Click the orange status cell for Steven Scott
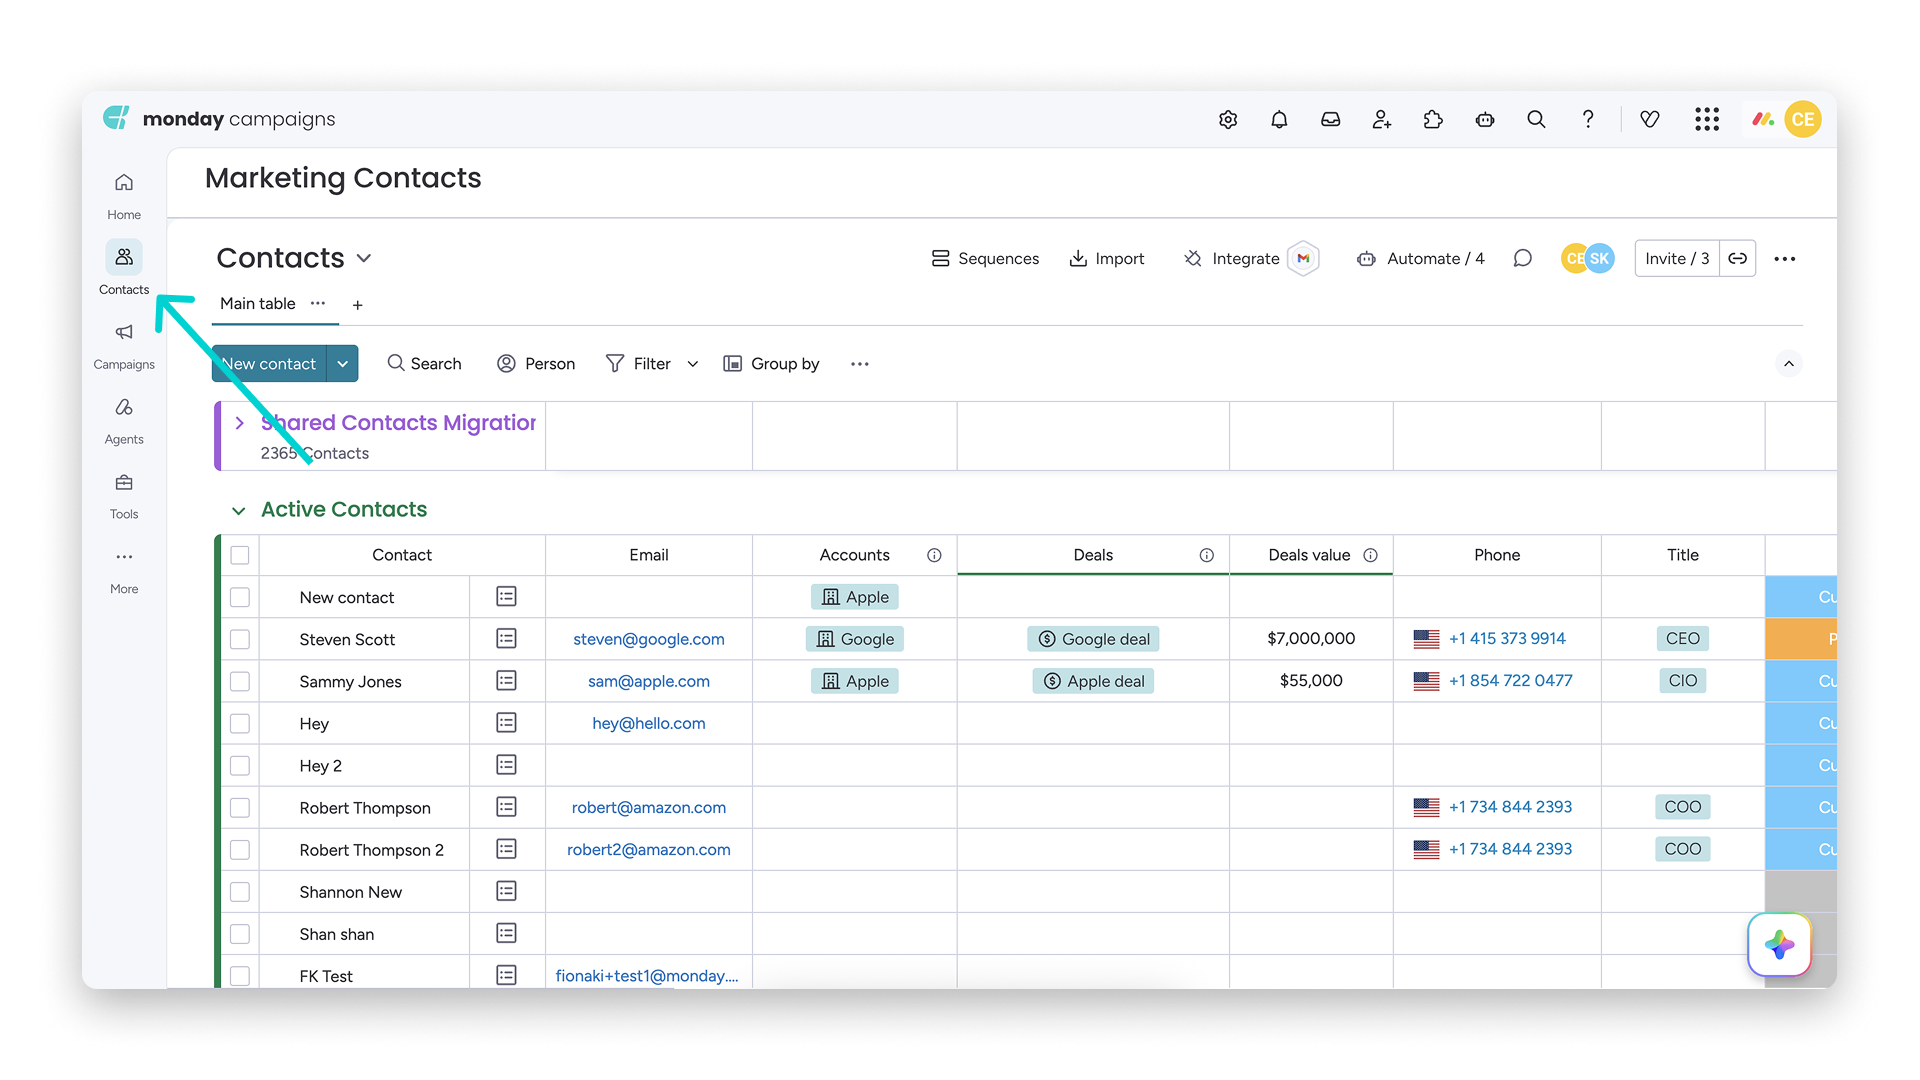The width and height of the screenshot is (1920, 1080). [1801, 639]
